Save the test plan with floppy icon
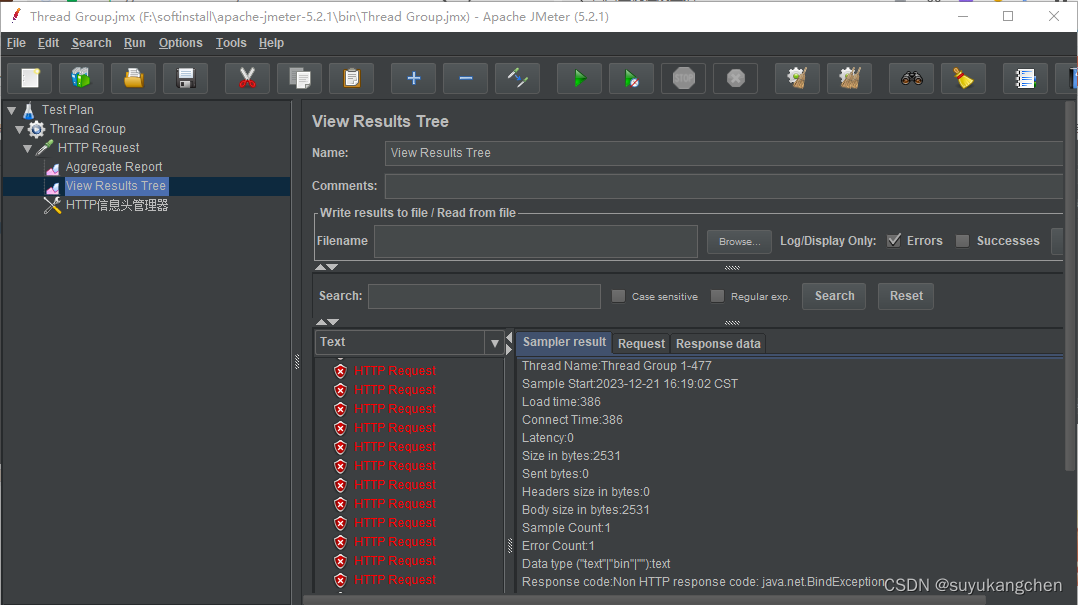This screenshot has height=605, width=1078. [x=186, y=78]
